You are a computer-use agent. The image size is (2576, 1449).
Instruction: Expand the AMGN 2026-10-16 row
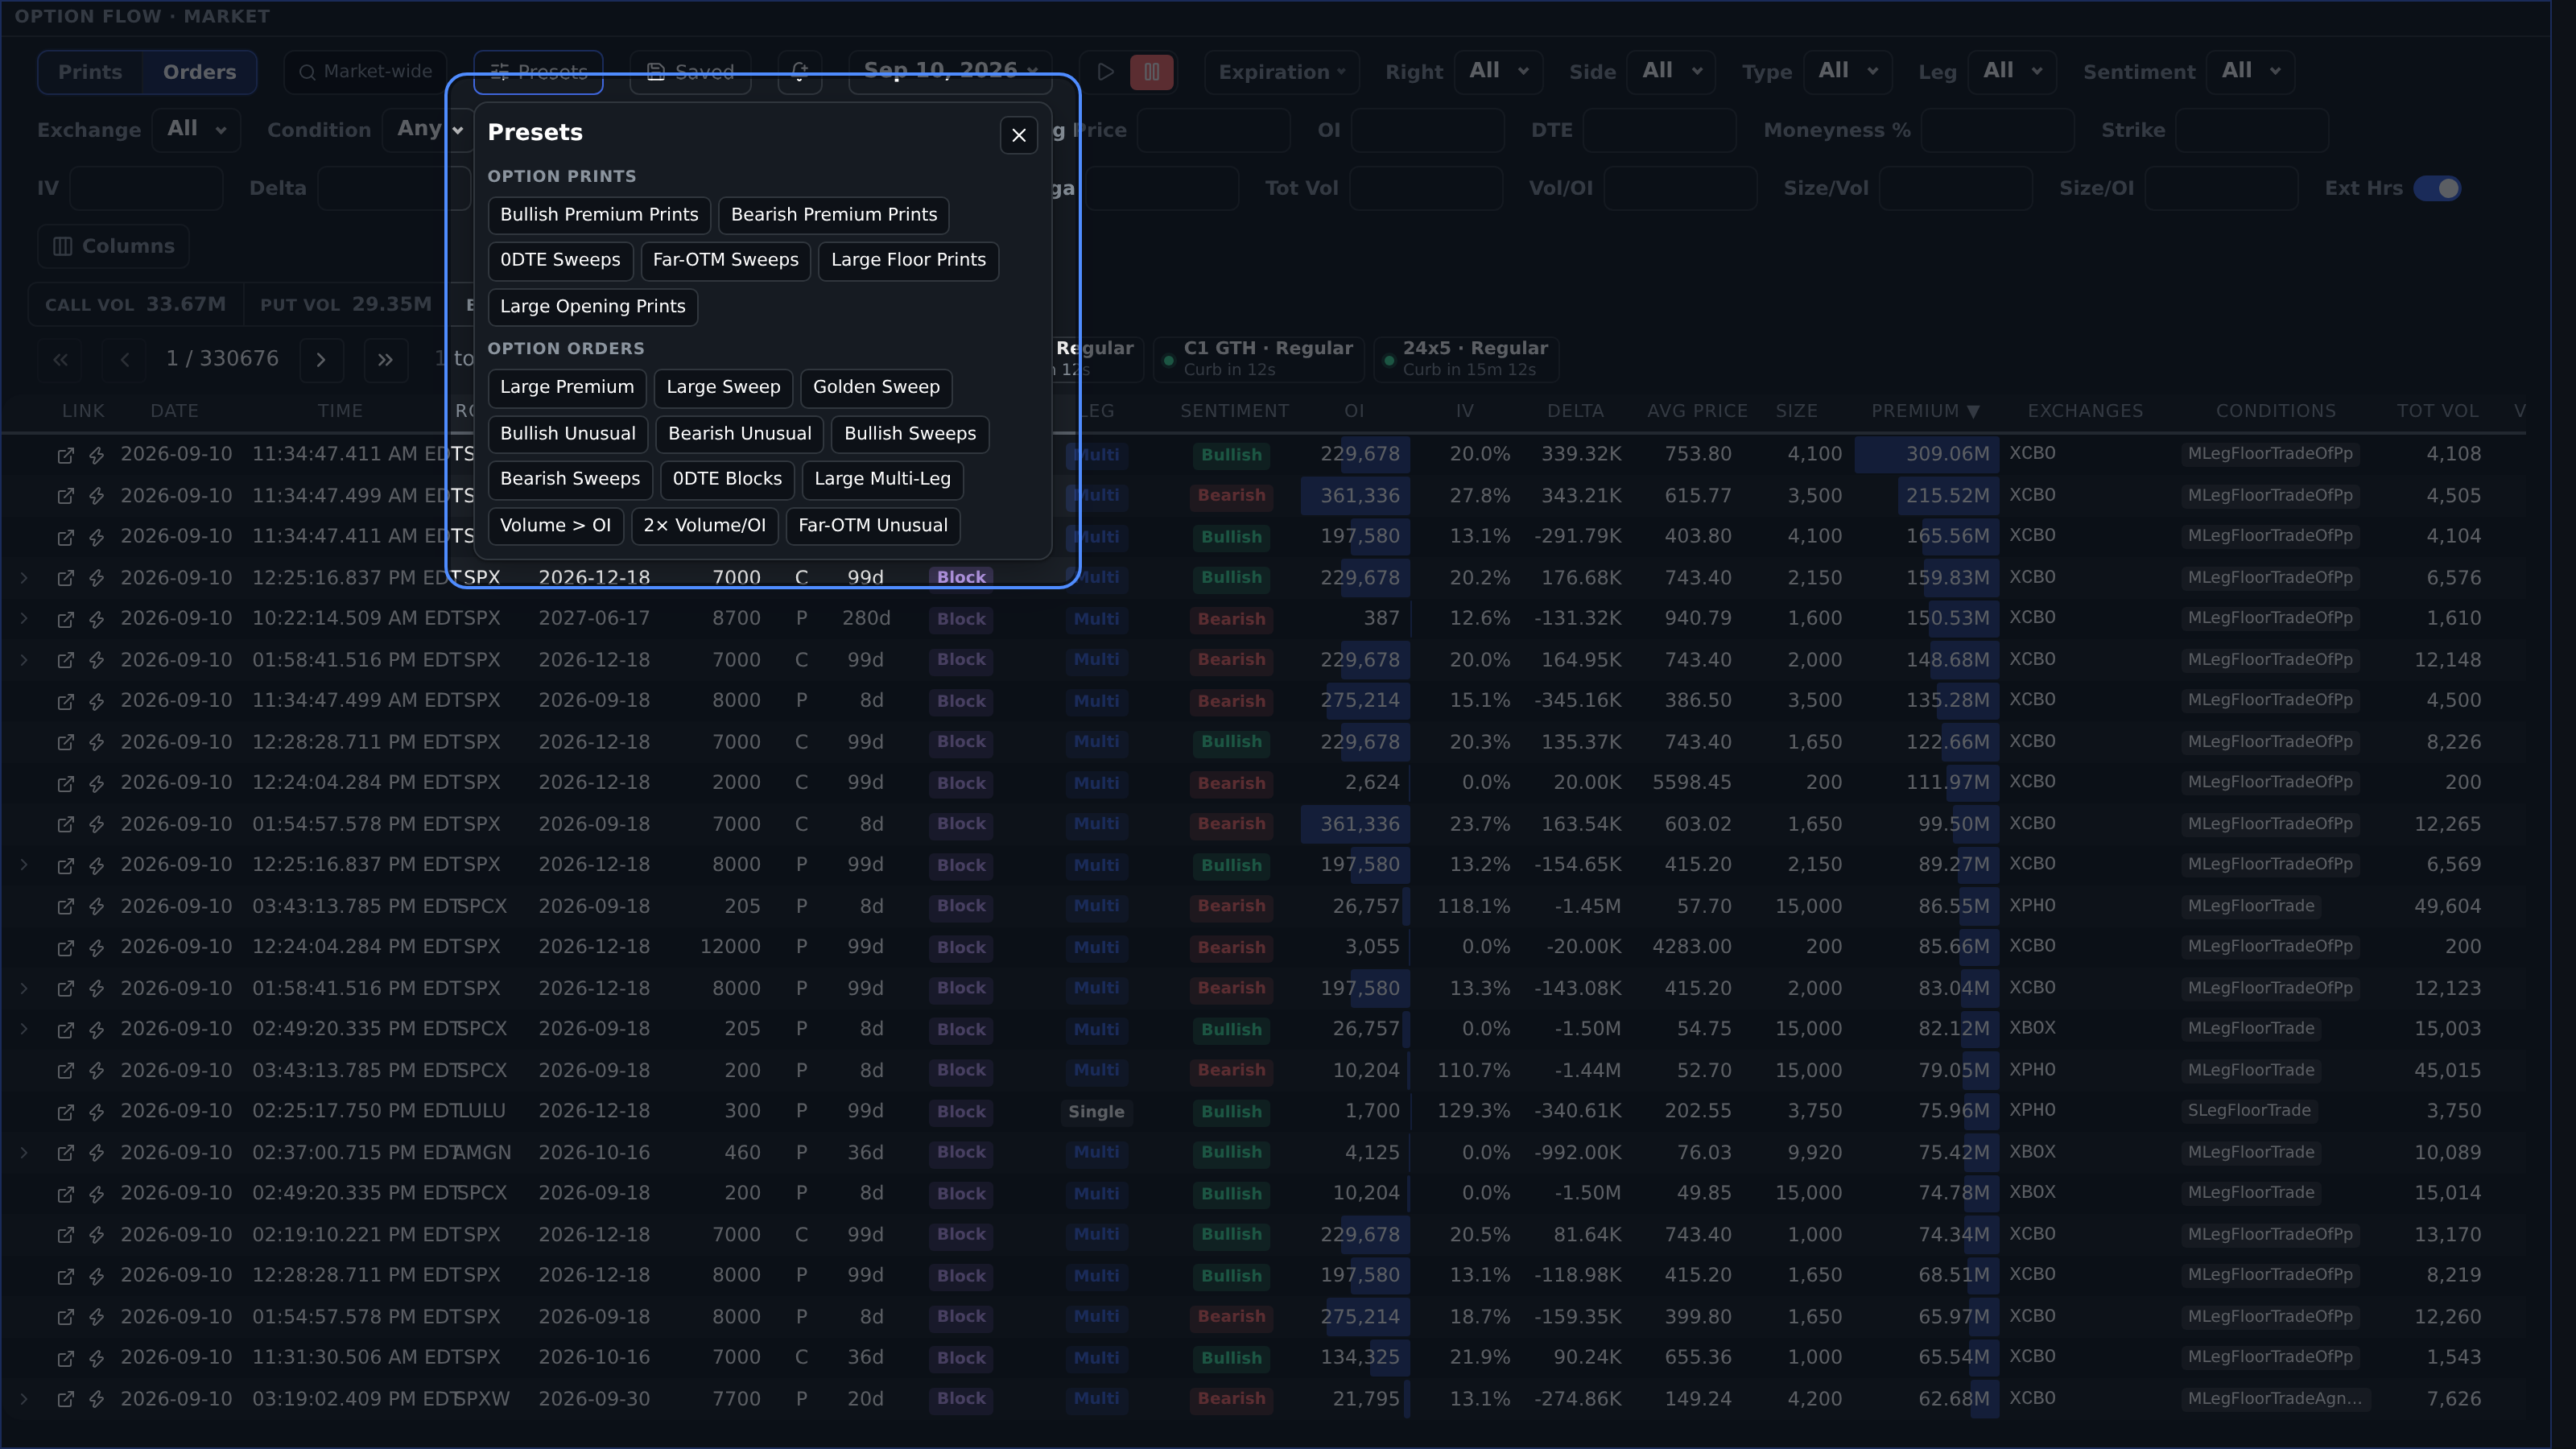(x=24, y=1153)
